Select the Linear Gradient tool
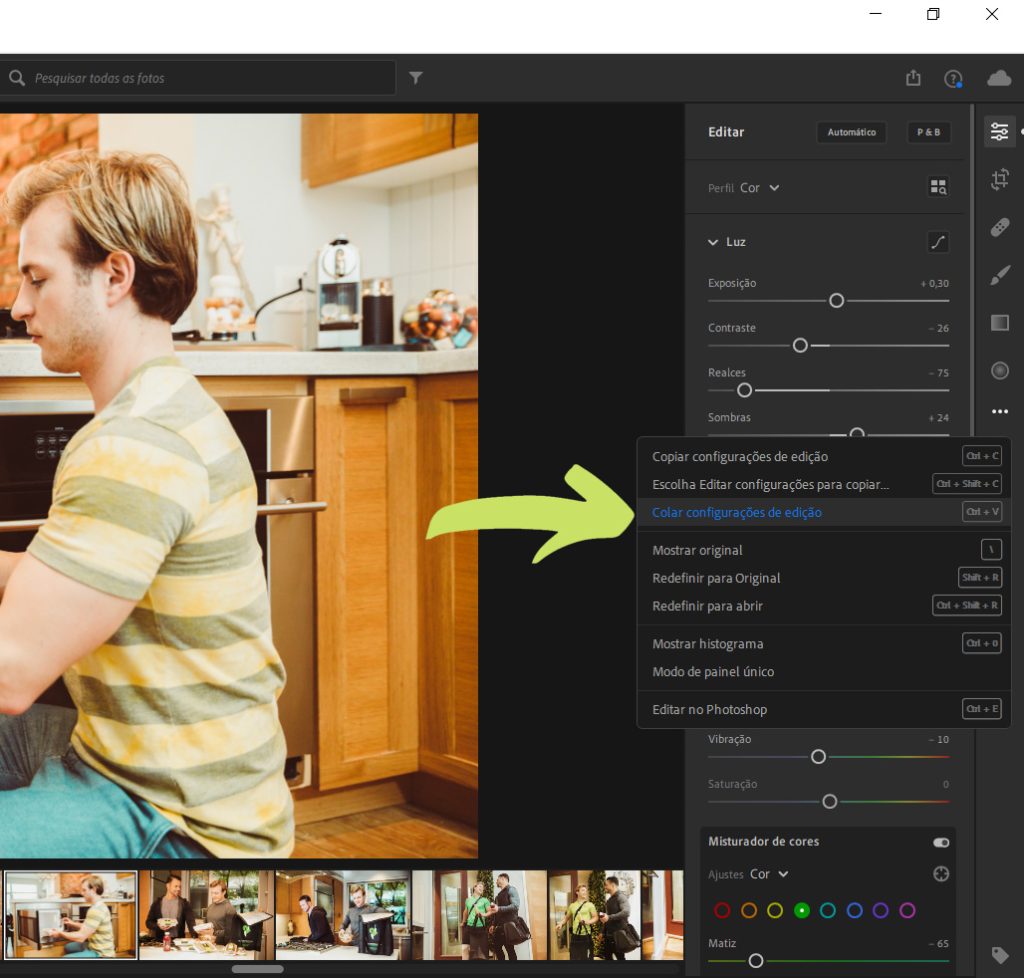The width and height of the screenshot is (1024, 978). pyautogui.click(x=999, y=323)
